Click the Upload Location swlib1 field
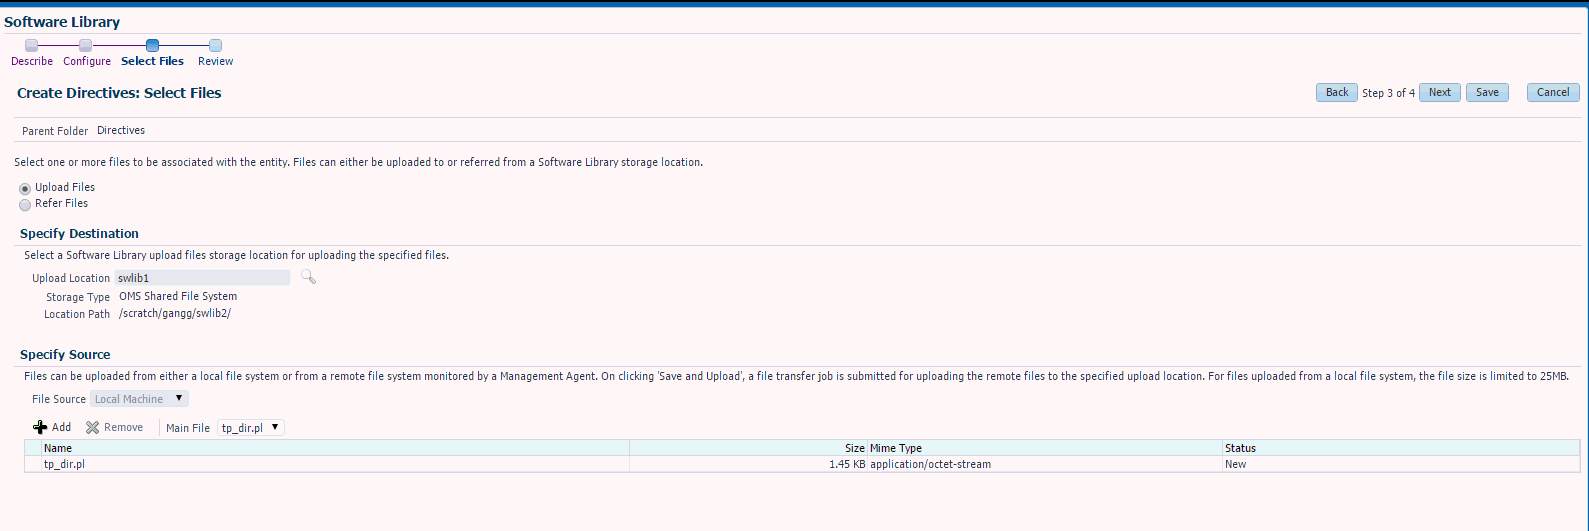Screen dimensions: 1589x531 tap(203, 278)
